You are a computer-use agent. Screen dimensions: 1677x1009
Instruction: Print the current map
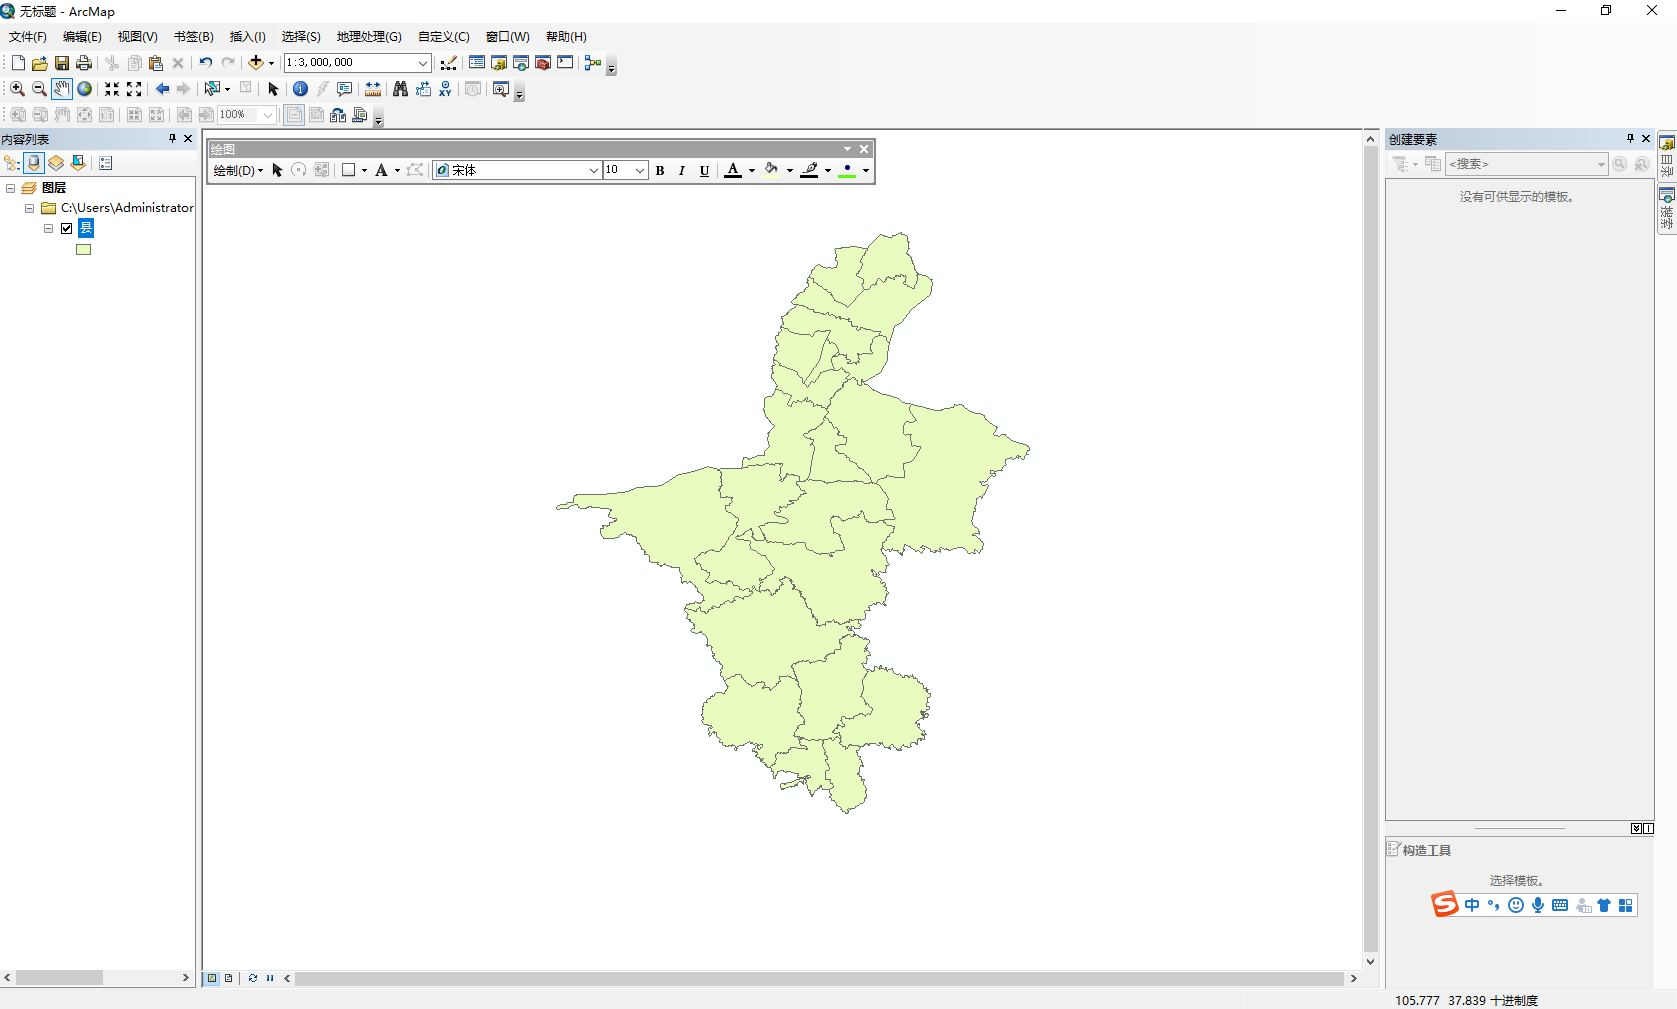[84, 63]
